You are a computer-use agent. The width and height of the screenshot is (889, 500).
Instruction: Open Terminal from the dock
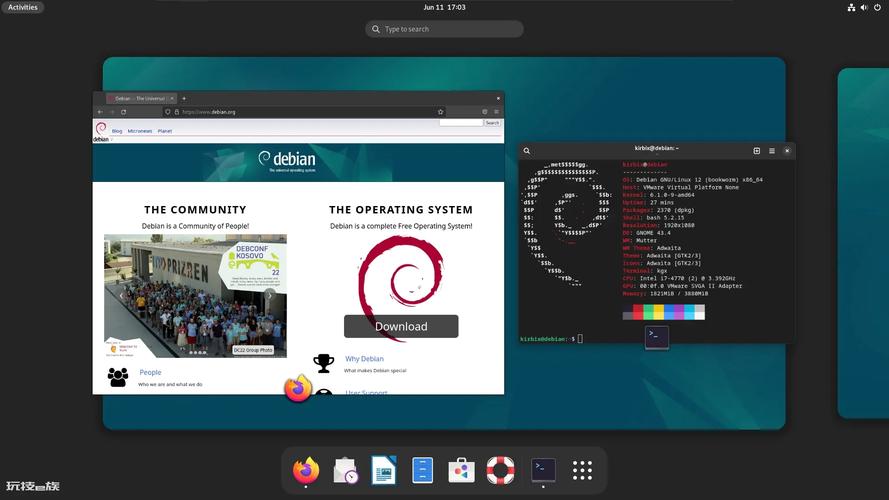tap(543, 470)
